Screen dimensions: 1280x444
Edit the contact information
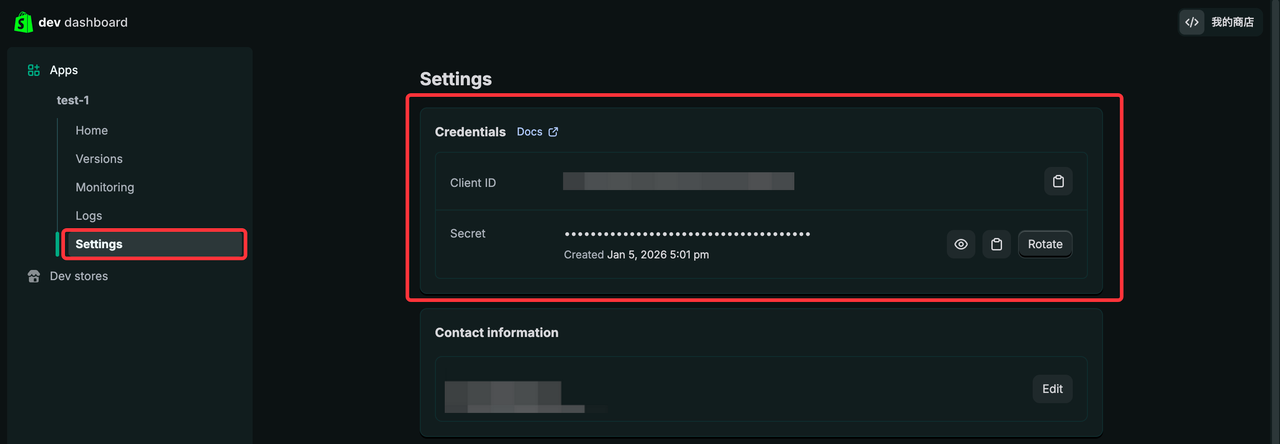pyautogui.click(x=1052, y=389)
